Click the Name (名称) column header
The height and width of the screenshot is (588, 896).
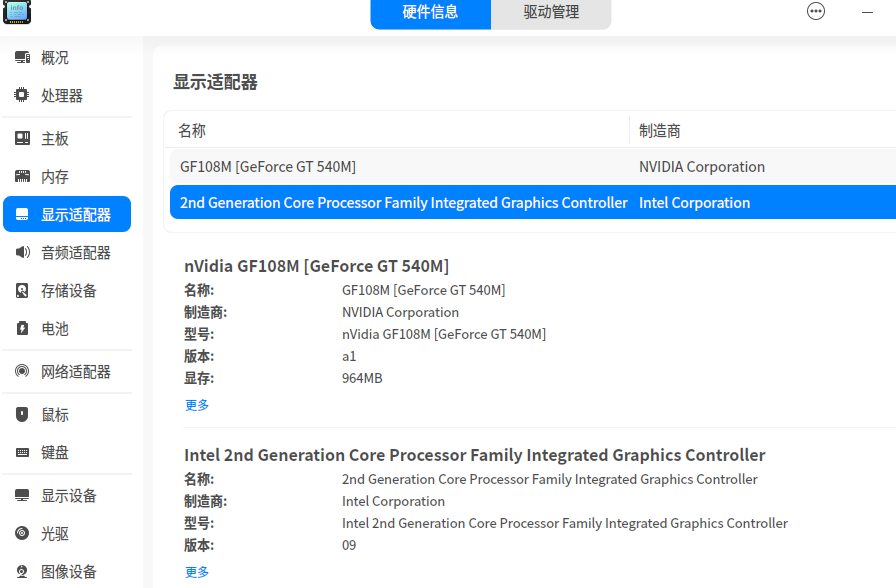192,131
